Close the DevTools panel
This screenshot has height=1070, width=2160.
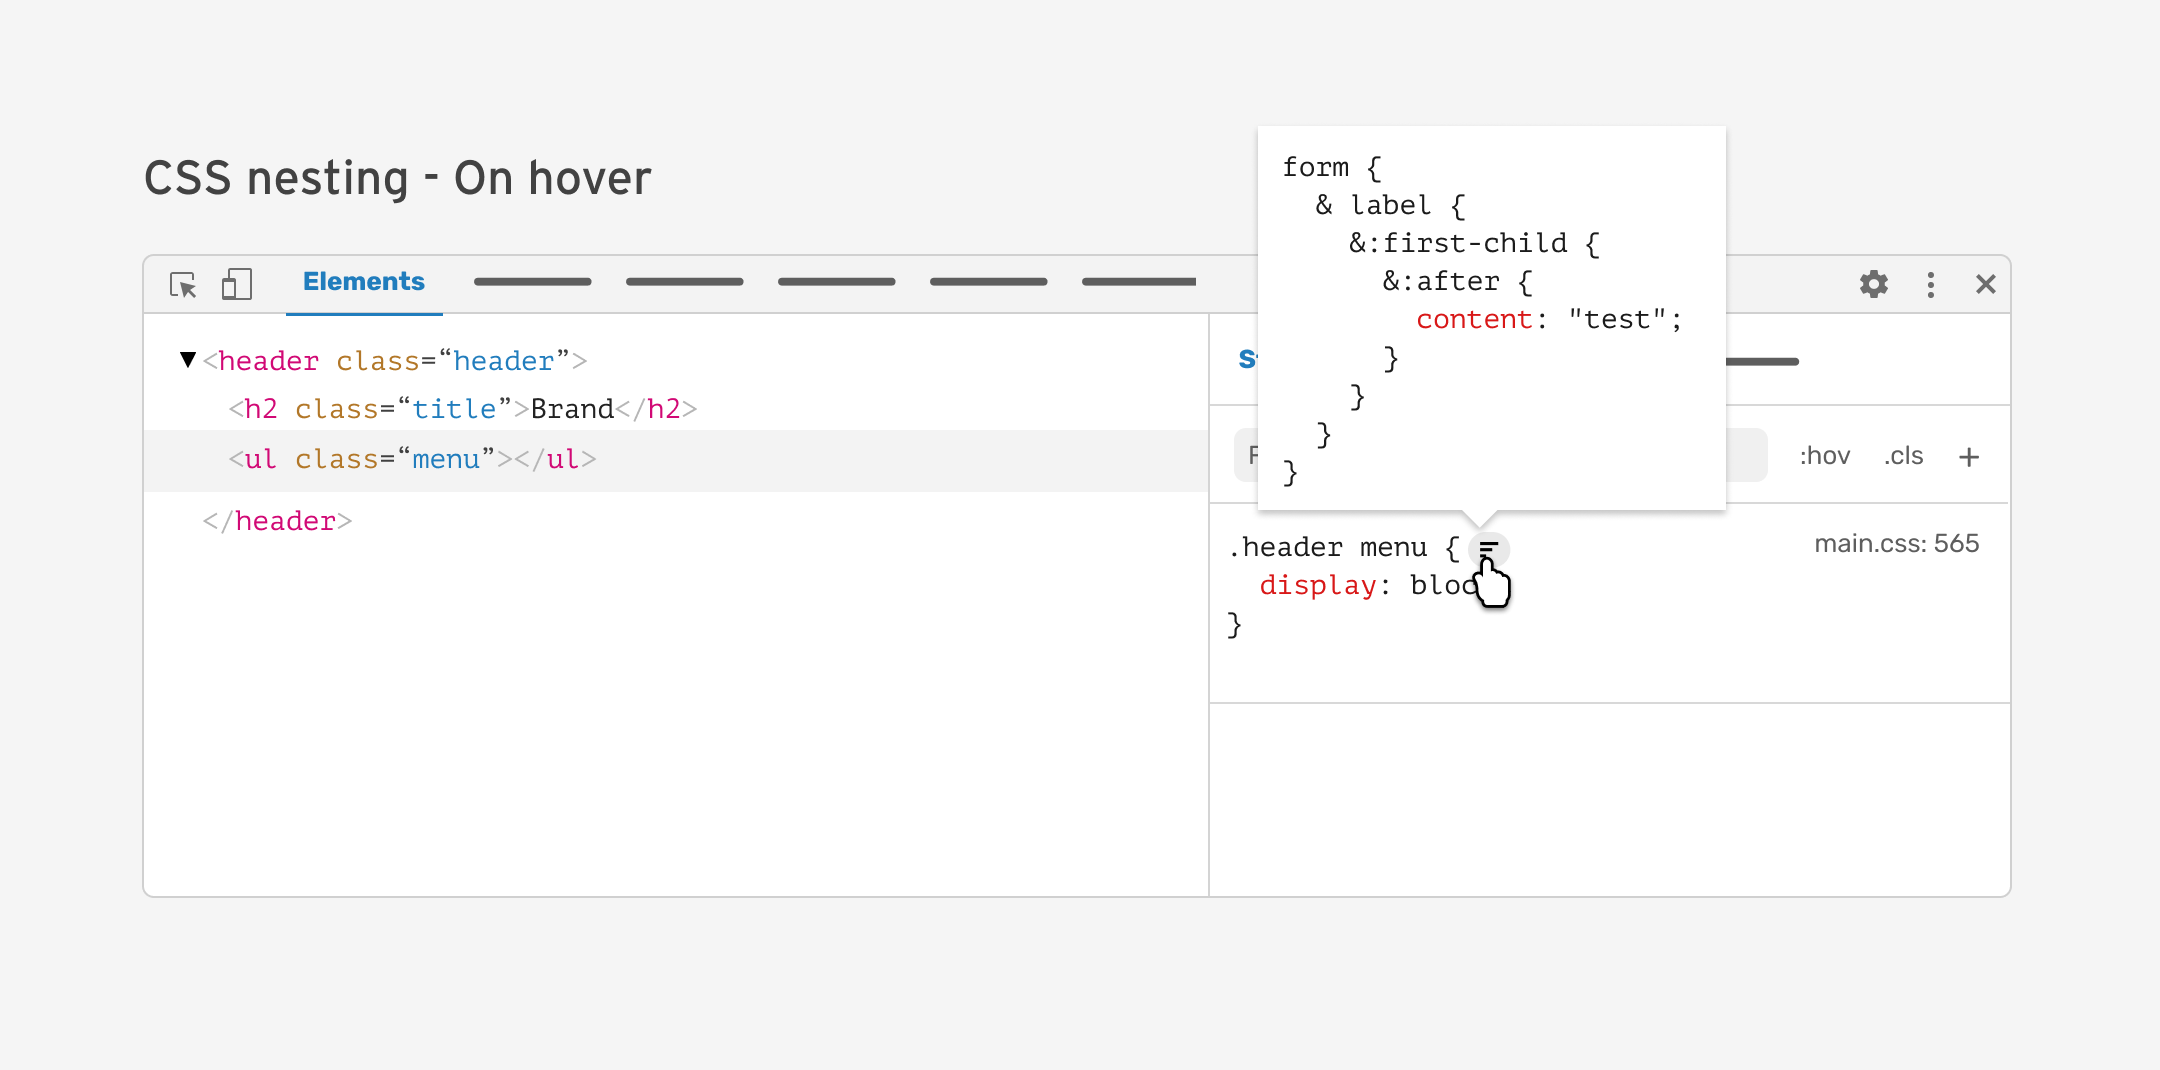pyautogui.click(x=1985, y=285)
